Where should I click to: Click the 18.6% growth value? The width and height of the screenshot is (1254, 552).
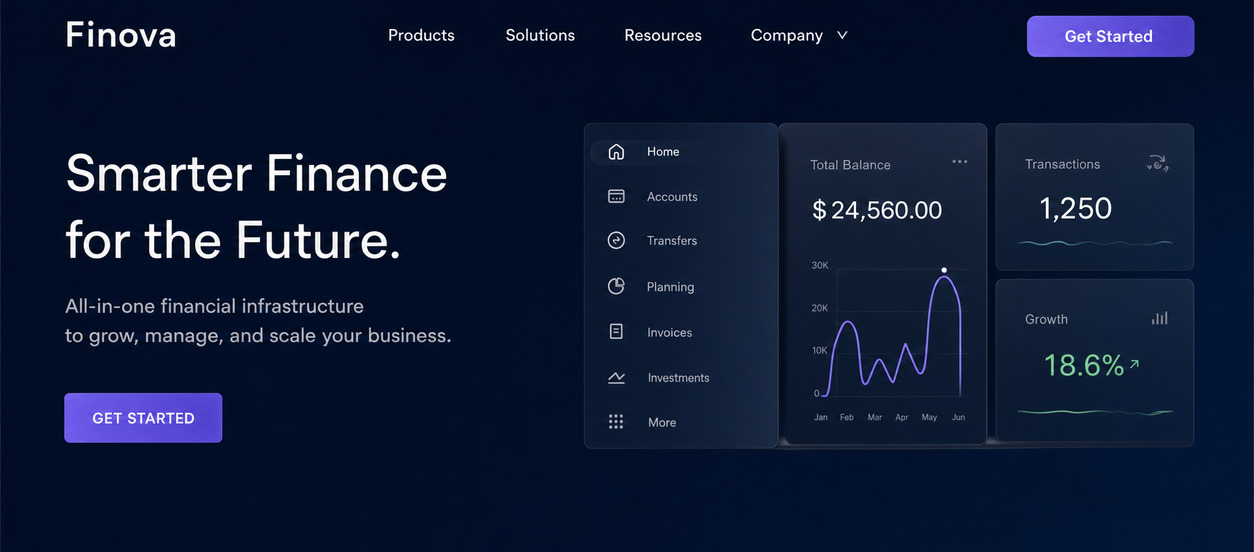pyautogui.click(x=1084, y=365)
